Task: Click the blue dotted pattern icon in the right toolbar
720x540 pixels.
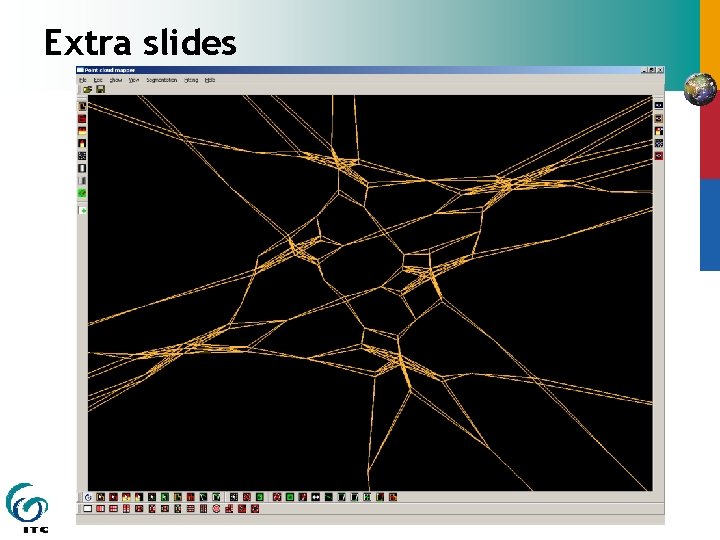Action: click(x=659, y=144)
